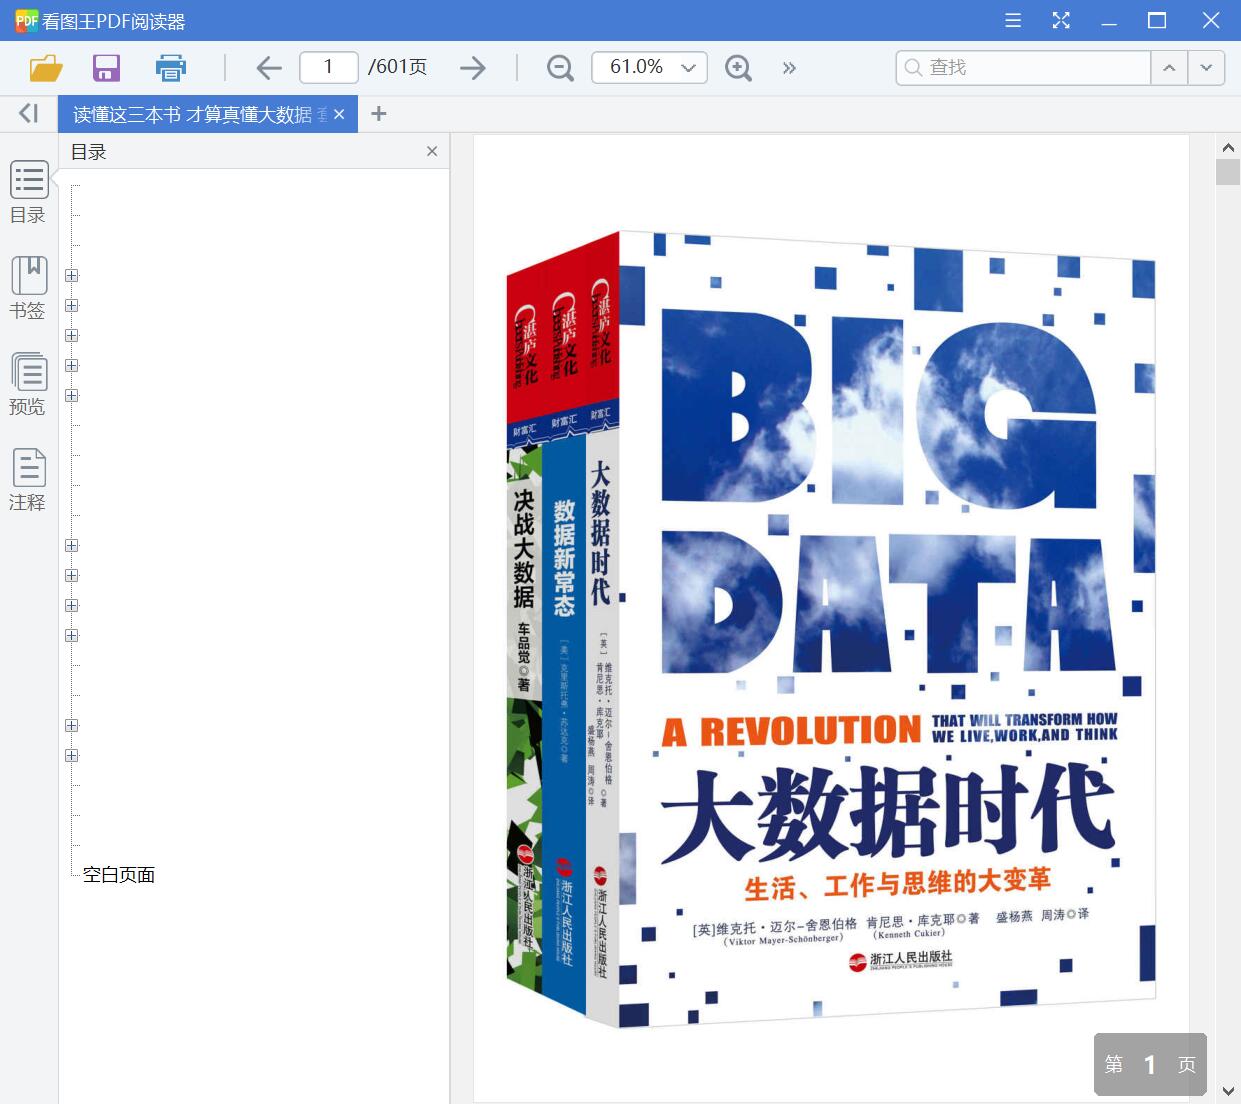Click the 第 1 页 page indicator
Viewport: 1241px width, 1104px height.
[x=1150, y=1064]
